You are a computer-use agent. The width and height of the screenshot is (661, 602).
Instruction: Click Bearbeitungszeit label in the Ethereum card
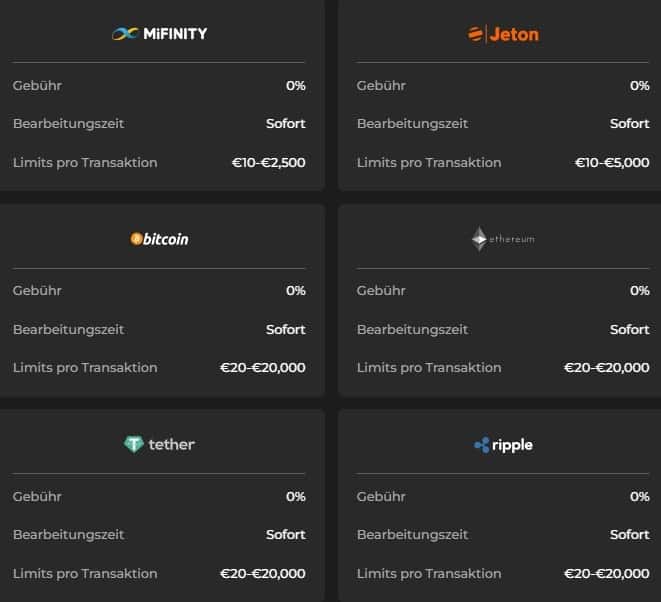pyautogui.click(x=413, y=329)
